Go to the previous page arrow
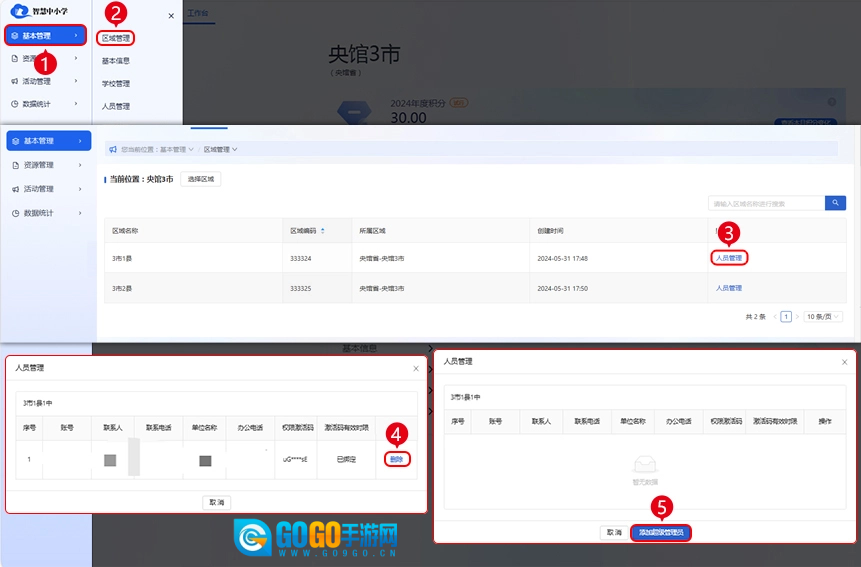 click(773, 316)
